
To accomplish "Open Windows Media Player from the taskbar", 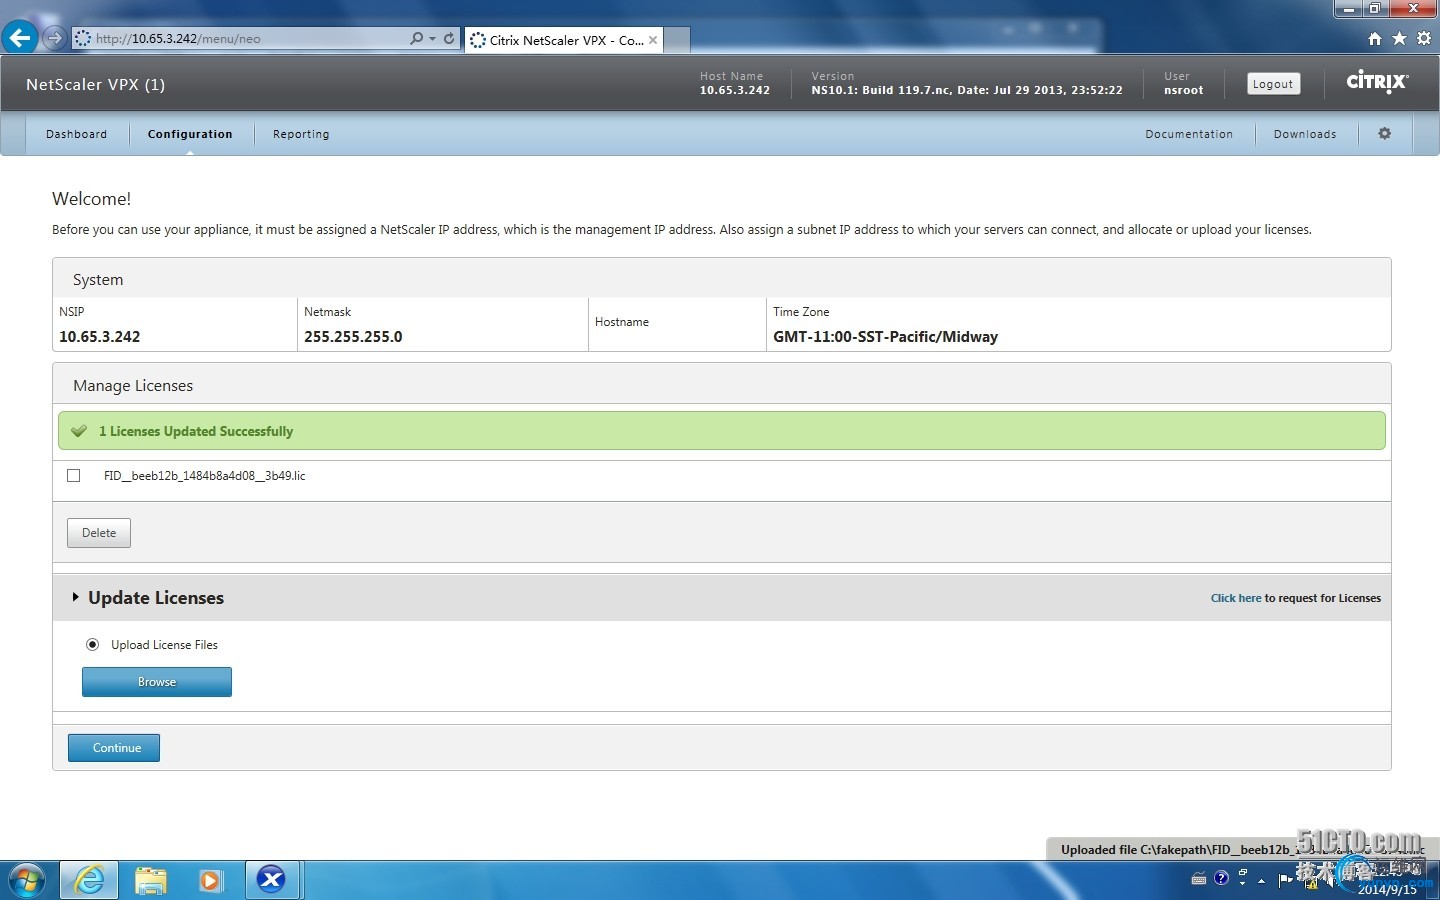I will (210, 880).
